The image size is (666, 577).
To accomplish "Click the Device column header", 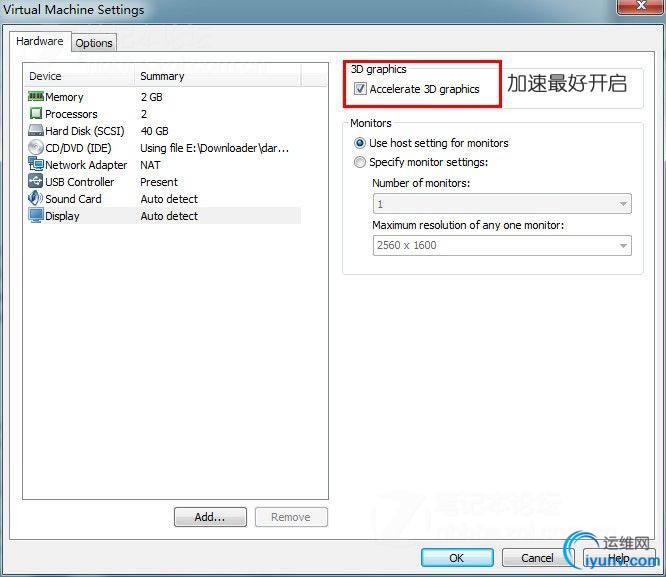I will 79,76.
